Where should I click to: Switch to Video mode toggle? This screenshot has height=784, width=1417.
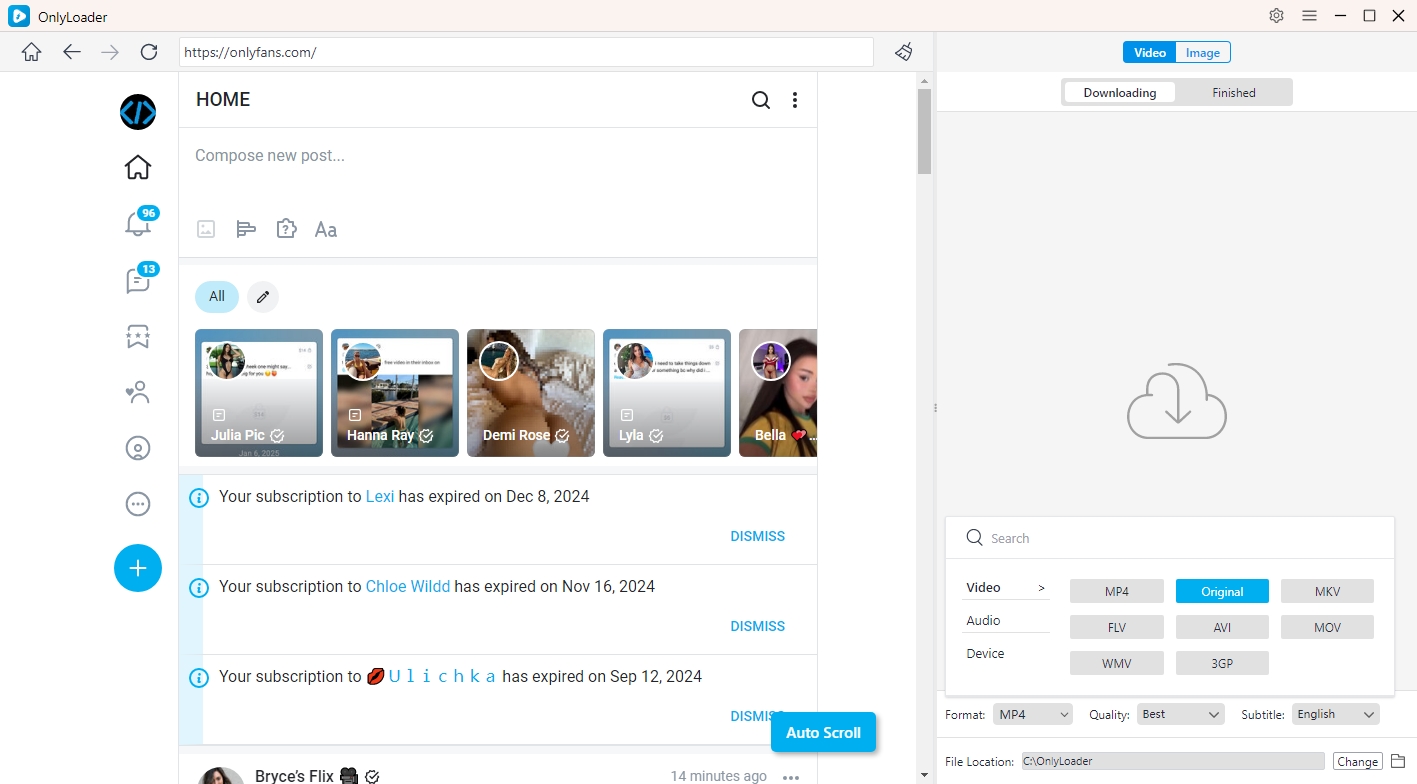click(1149, 52)
